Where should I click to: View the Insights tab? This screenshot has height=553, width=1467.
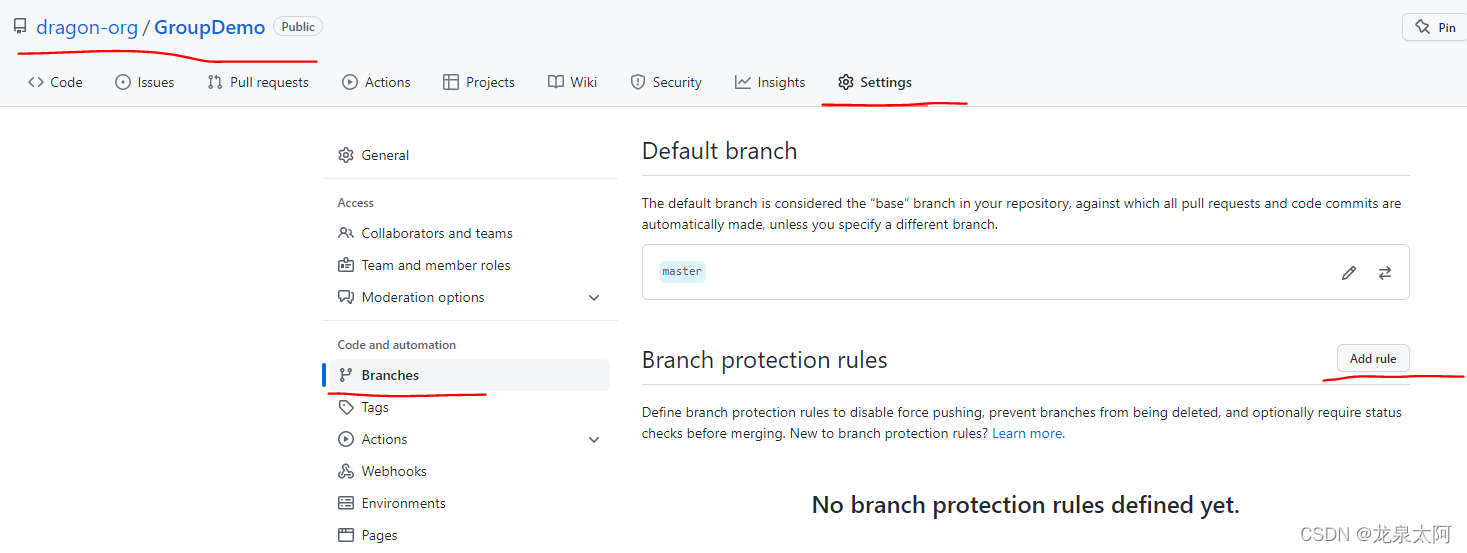pyautogui.click(x=770, y=82)
